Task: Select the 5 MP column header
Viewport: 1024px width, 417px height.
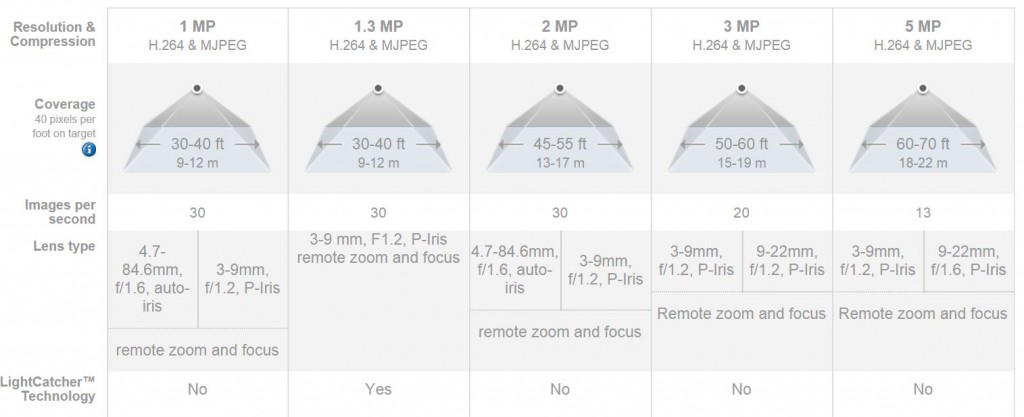Action: (x=923, y=36)
